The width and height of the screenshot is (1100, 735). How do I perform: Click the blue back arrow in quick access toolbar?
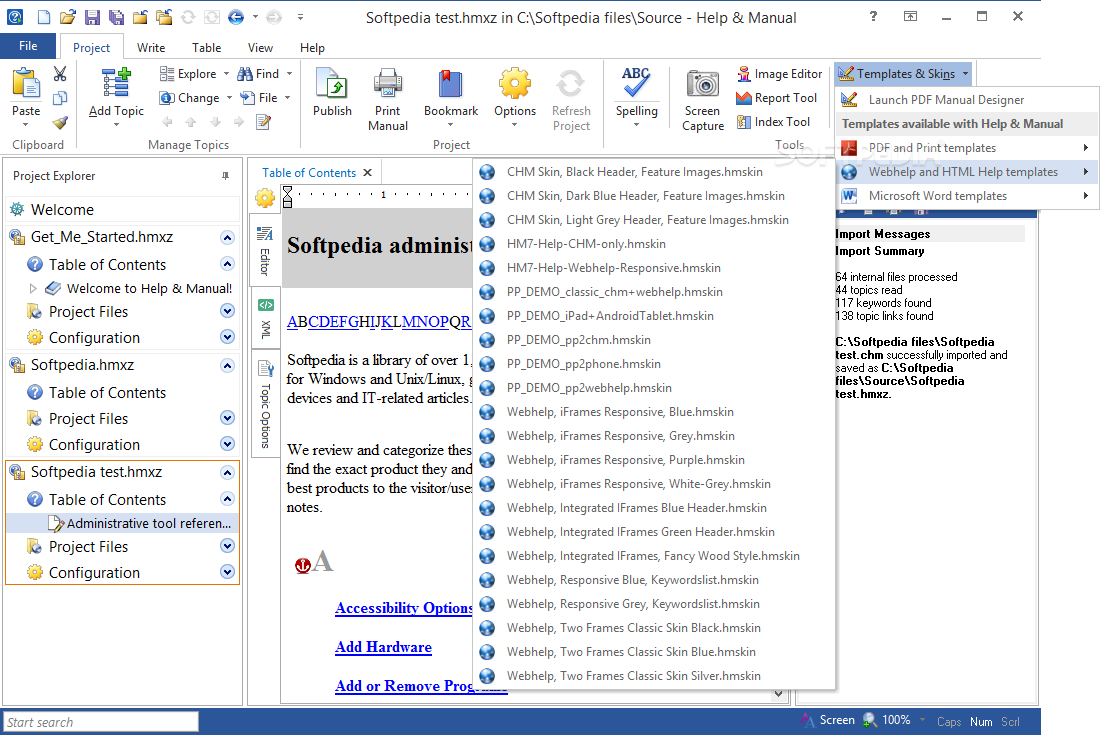[x=236, y=17]
